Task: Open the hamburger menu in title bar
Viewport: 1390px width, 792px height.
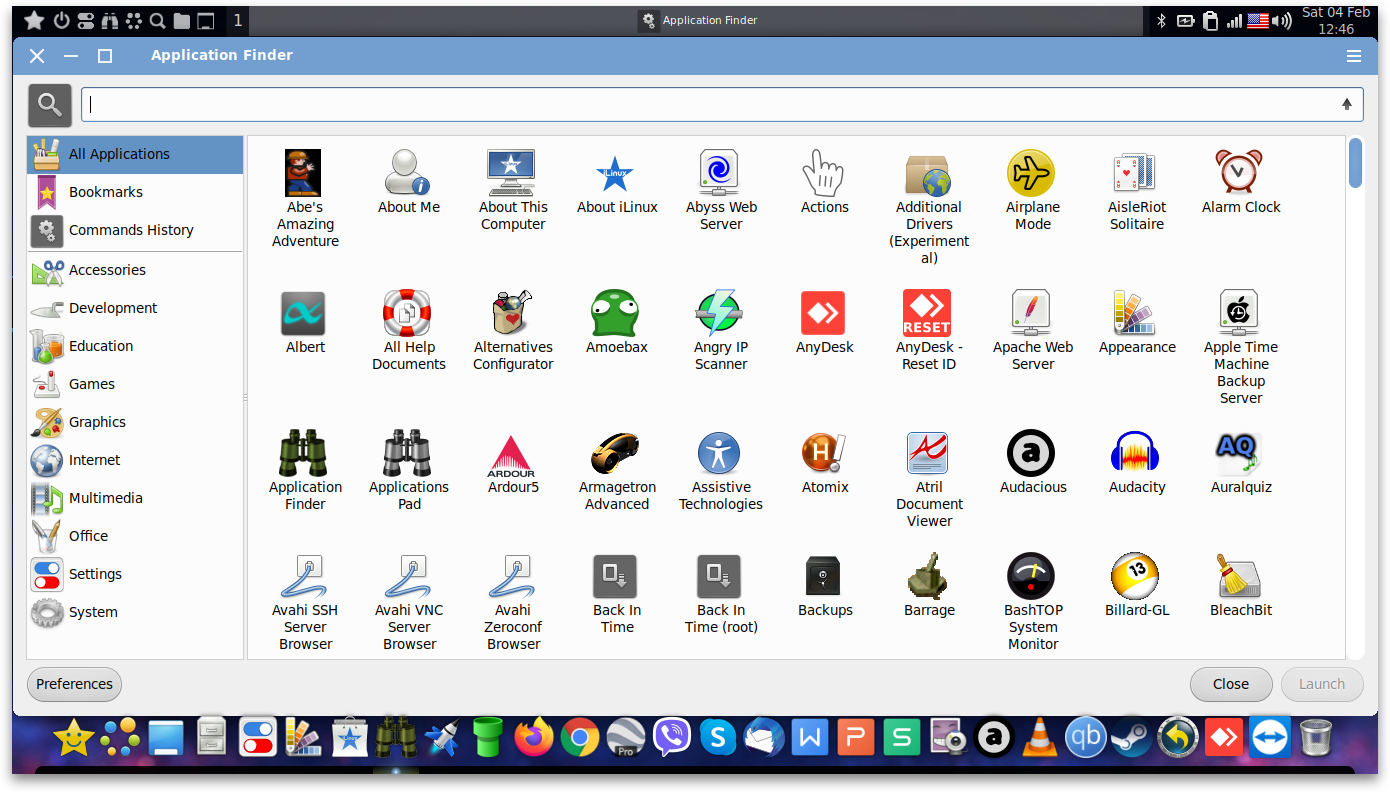Action: click(1354, 56)
